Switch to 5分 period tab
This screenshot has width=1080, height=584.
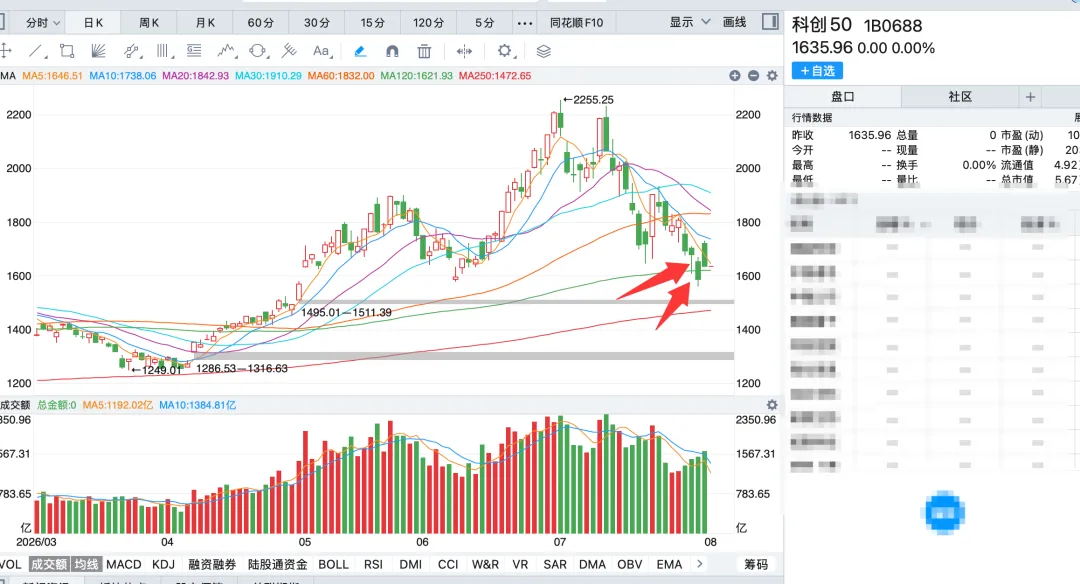pos(484,23)
